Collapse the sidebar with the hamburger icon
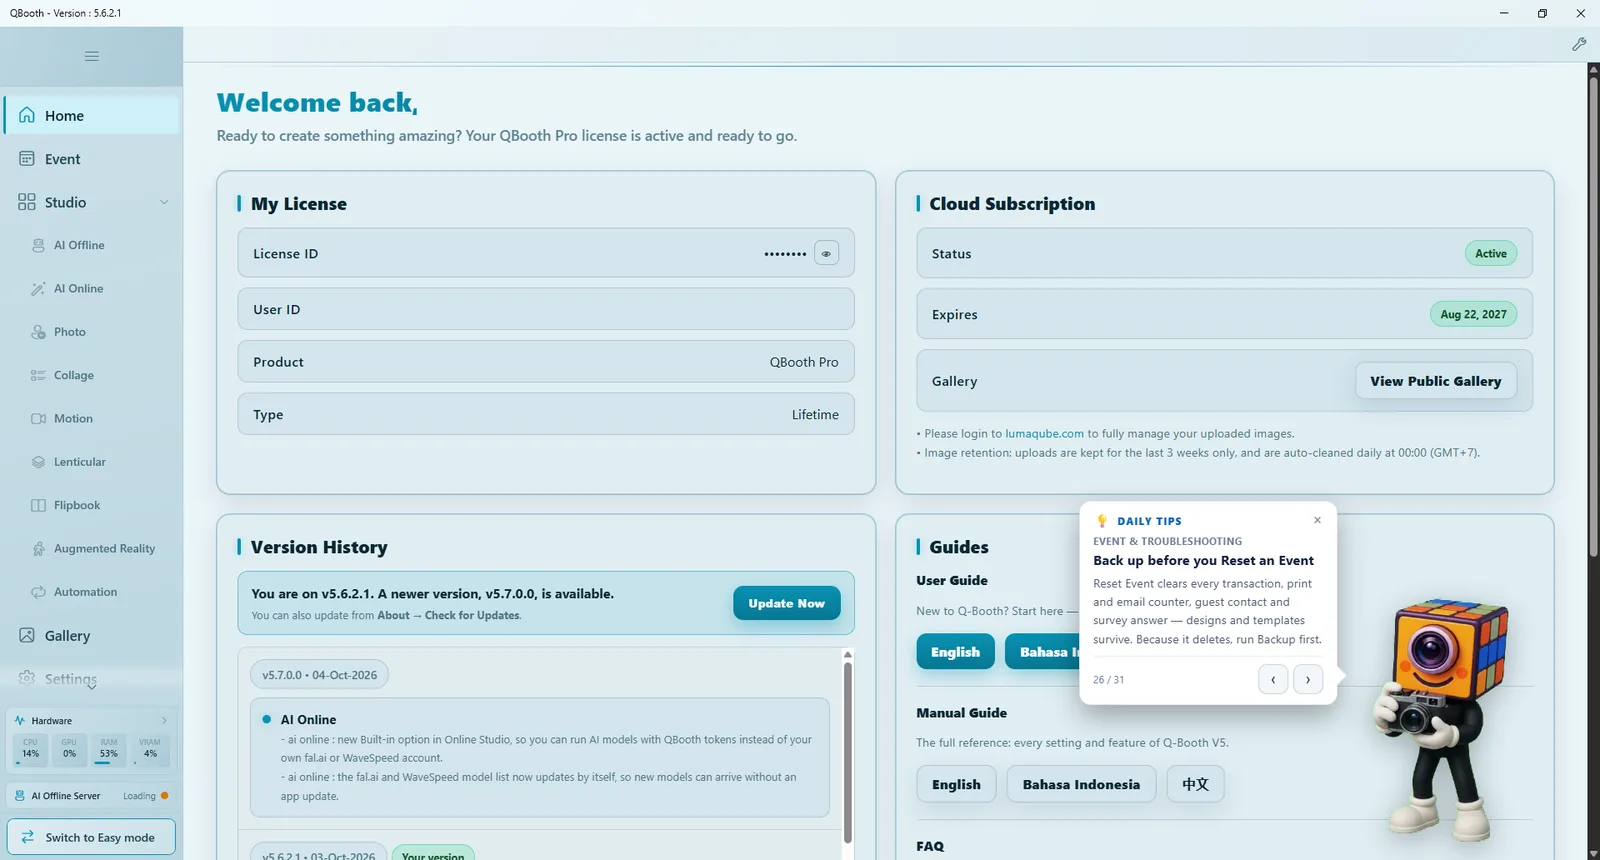Image resolution: width=1600 pixels, height=860 pixels. pos(92,56)
